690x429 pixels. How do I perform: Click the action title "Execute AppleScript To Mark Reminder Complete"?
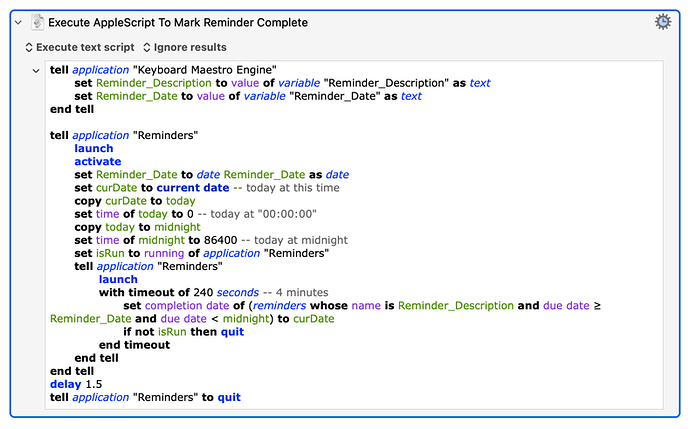[x=177, y=22]
